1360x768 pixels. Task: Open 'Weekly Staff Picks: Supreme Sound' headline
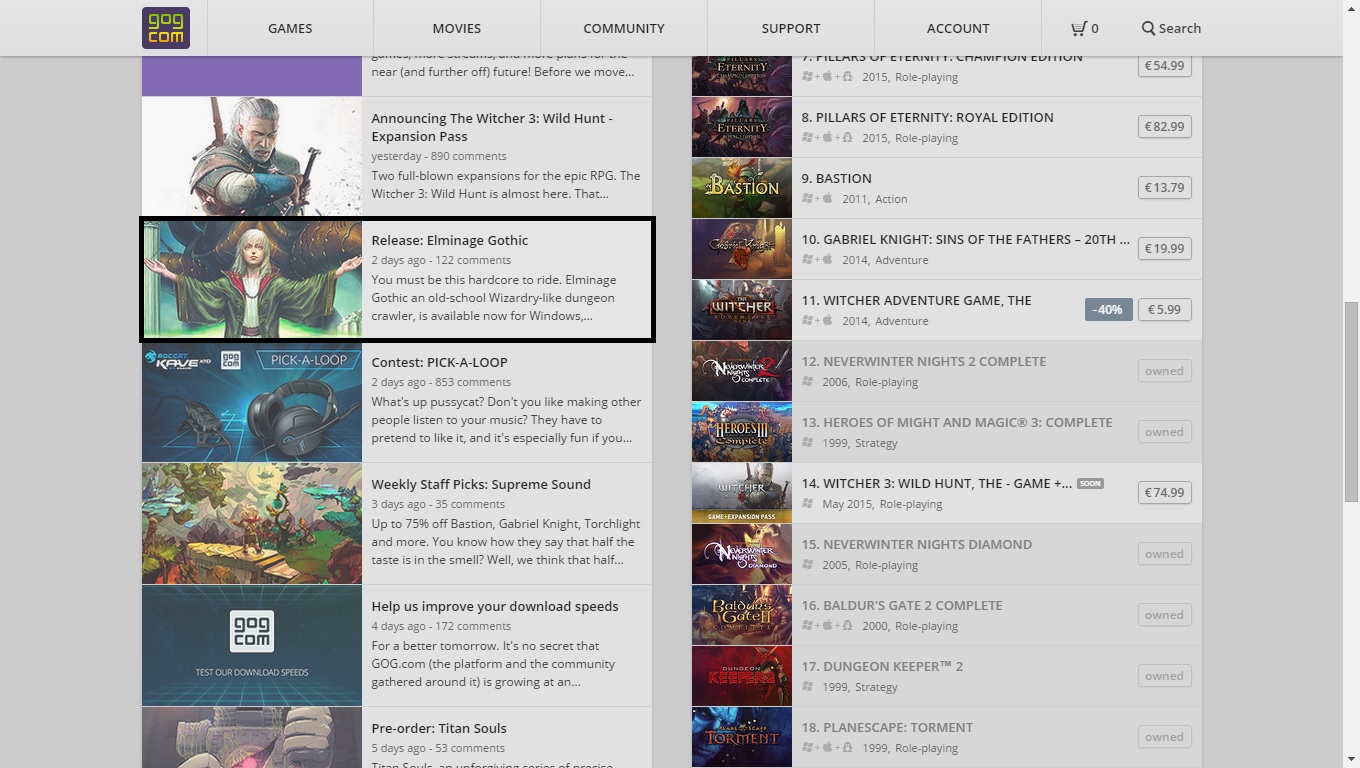coord(481,484)
